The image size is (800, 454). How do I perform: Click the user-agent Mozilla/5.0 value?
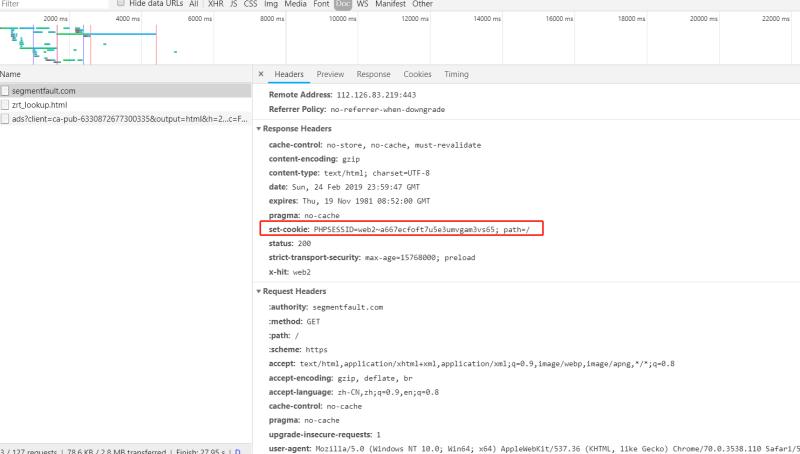tap(557, 448)
